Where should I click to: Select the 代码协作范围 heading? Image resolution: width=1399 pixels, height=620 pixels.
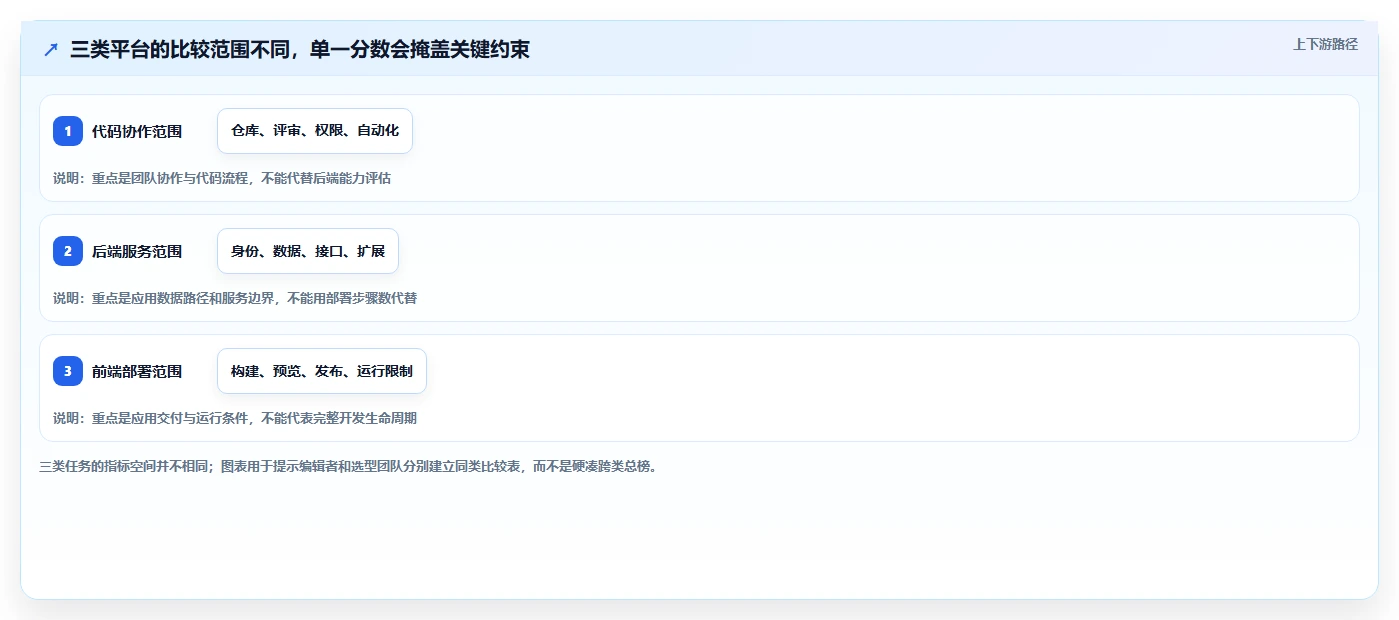tap(137, 131)
